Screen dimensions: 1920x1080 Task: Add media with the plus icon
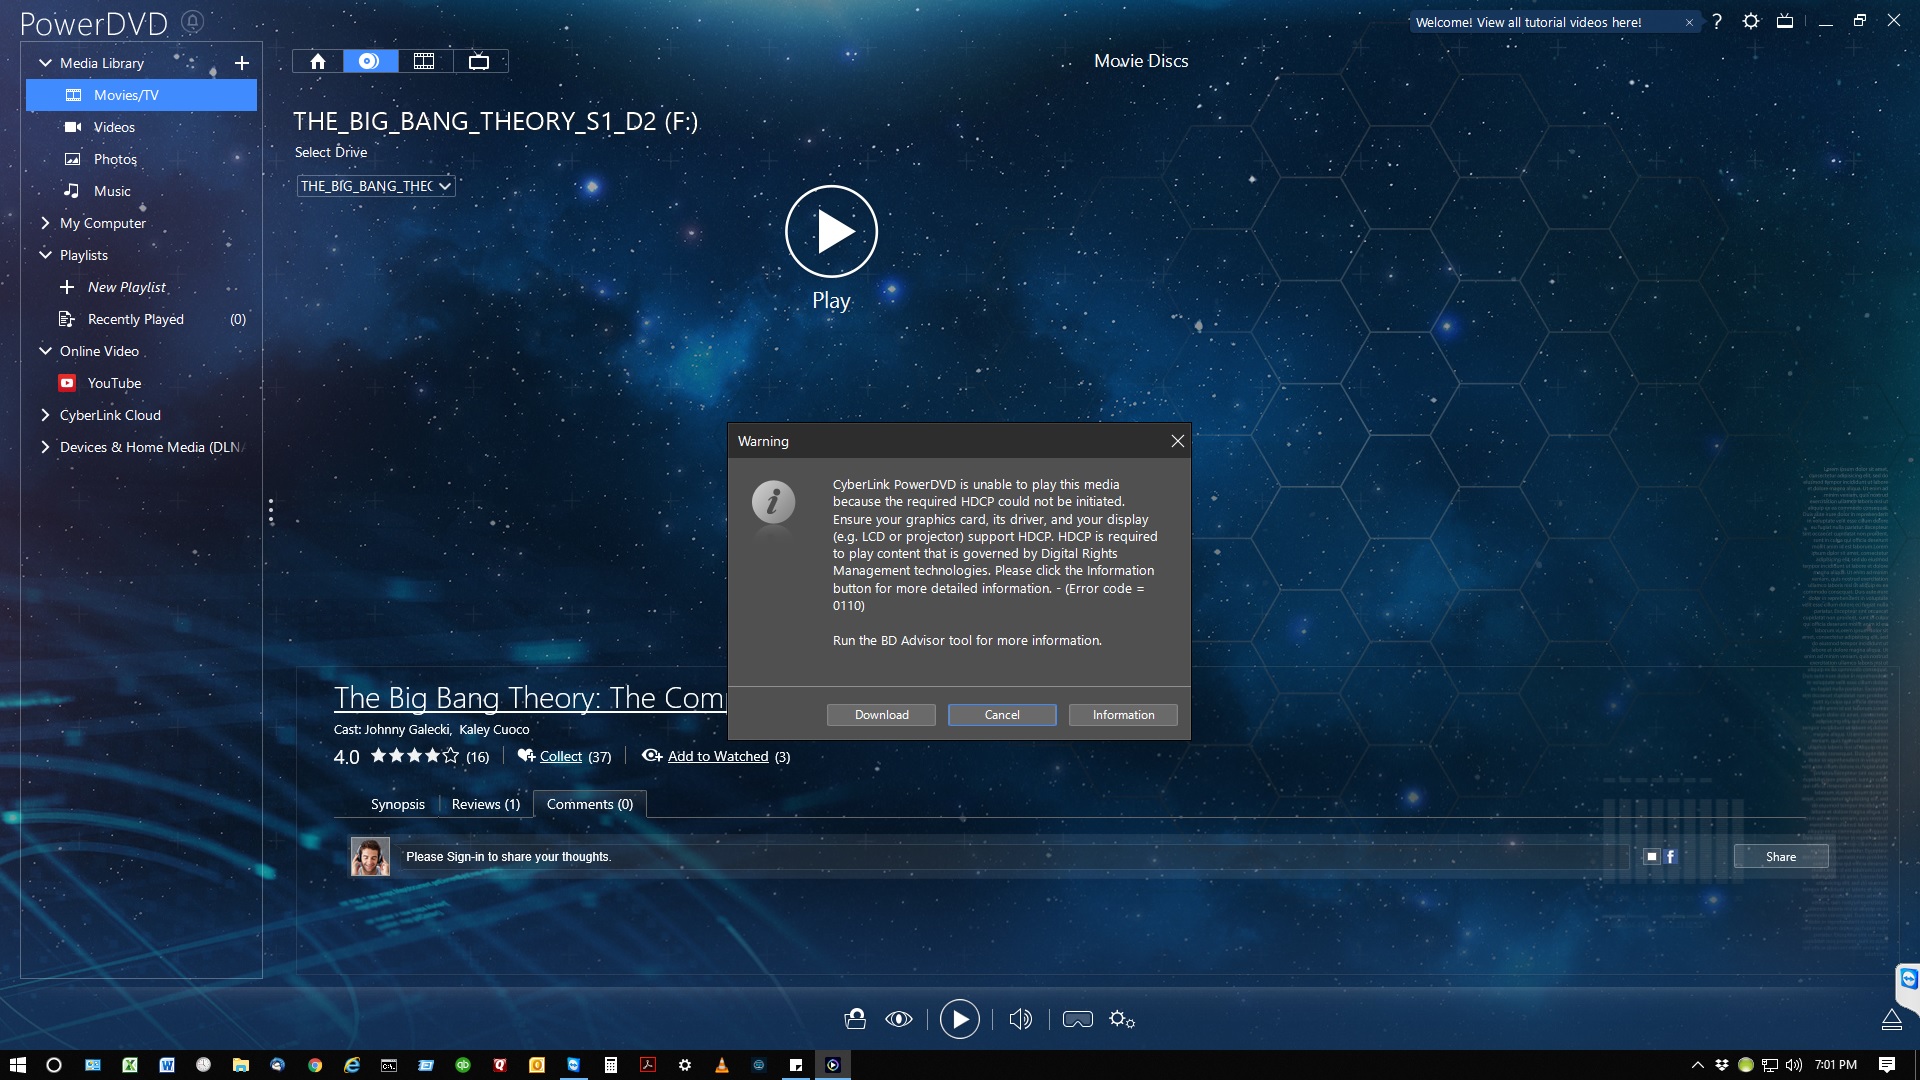tap(241, 63)
